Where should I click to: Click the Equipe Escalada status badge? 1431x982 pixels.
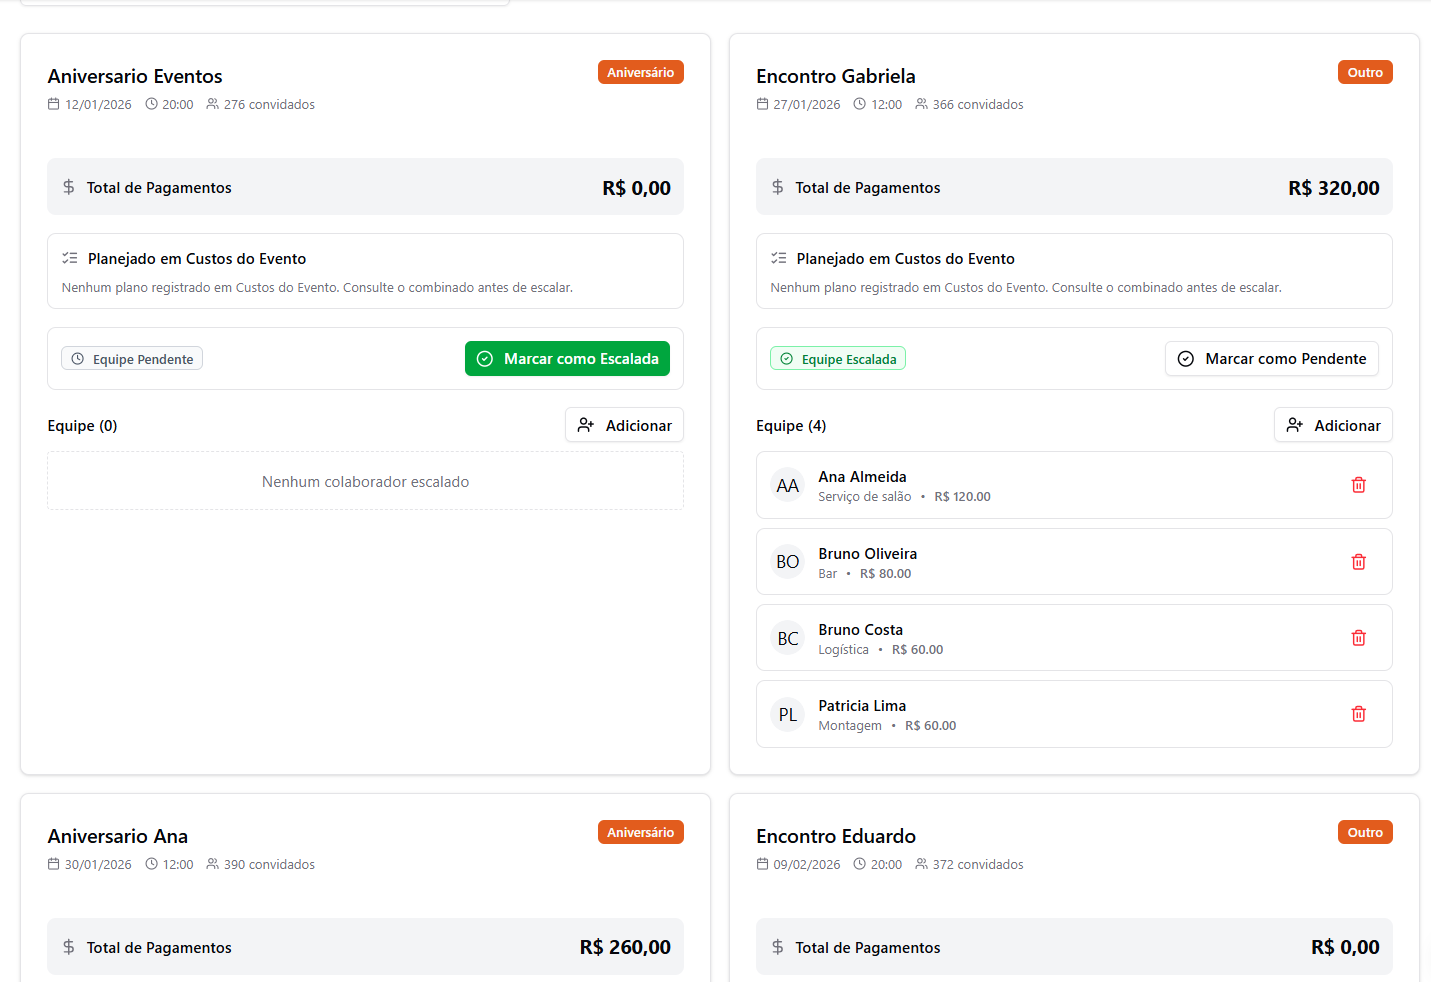838,359
